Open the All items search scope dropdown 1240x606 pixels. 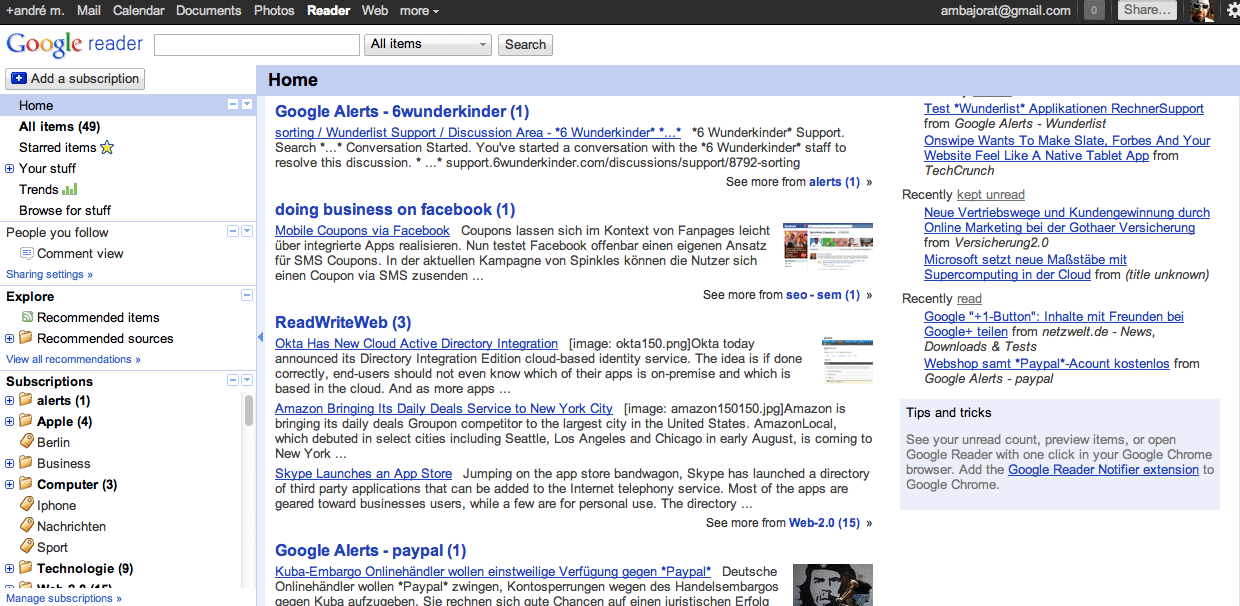pos(428,44)
